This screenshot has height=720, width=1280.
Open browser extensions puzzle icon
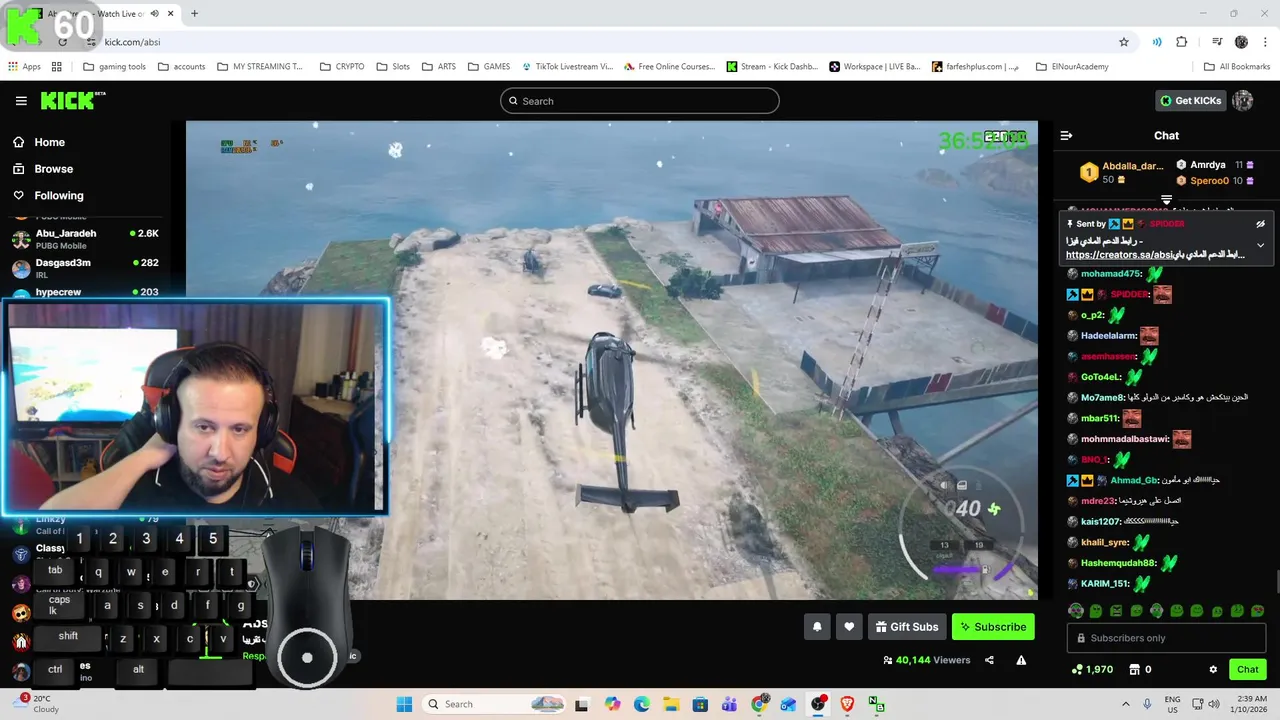(1181, 42)
